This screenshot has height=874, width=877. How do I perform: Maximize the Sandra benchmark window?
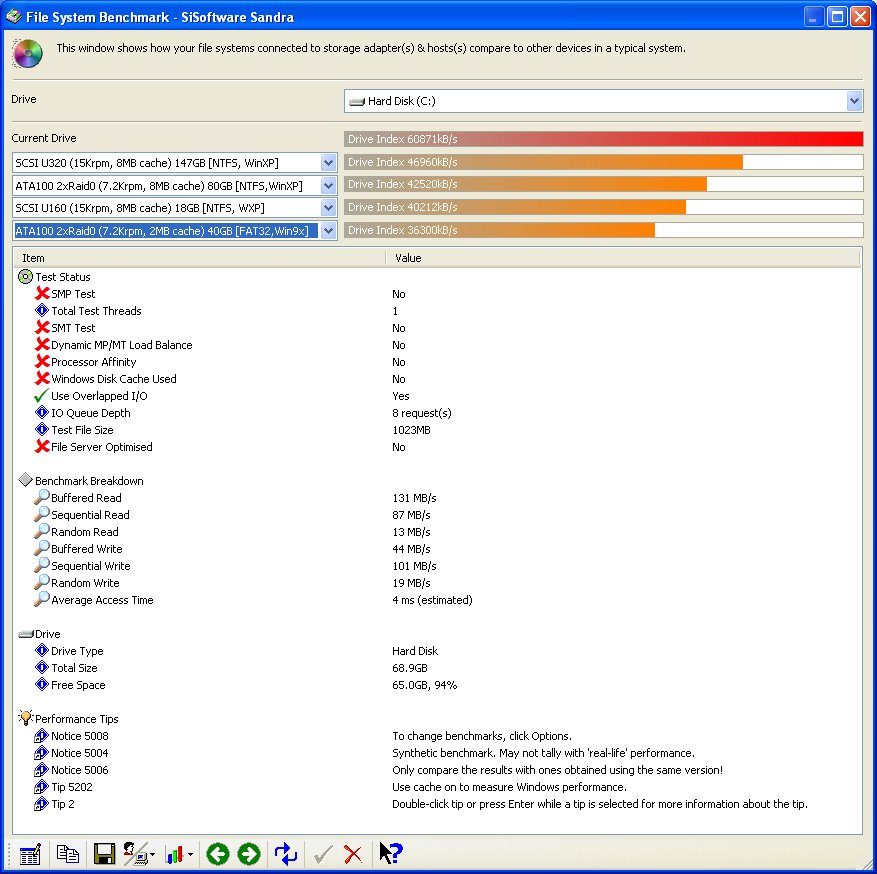(x=837, y=17)
